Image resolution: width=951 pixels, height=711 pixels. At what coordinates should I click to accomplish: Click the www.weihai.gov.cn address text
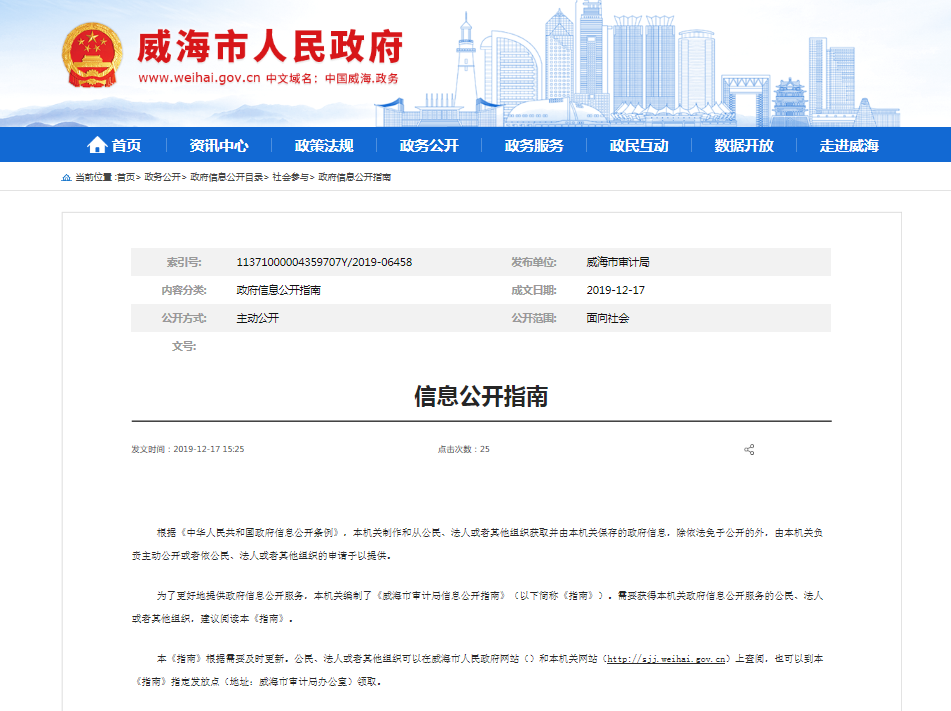point(199,78)
